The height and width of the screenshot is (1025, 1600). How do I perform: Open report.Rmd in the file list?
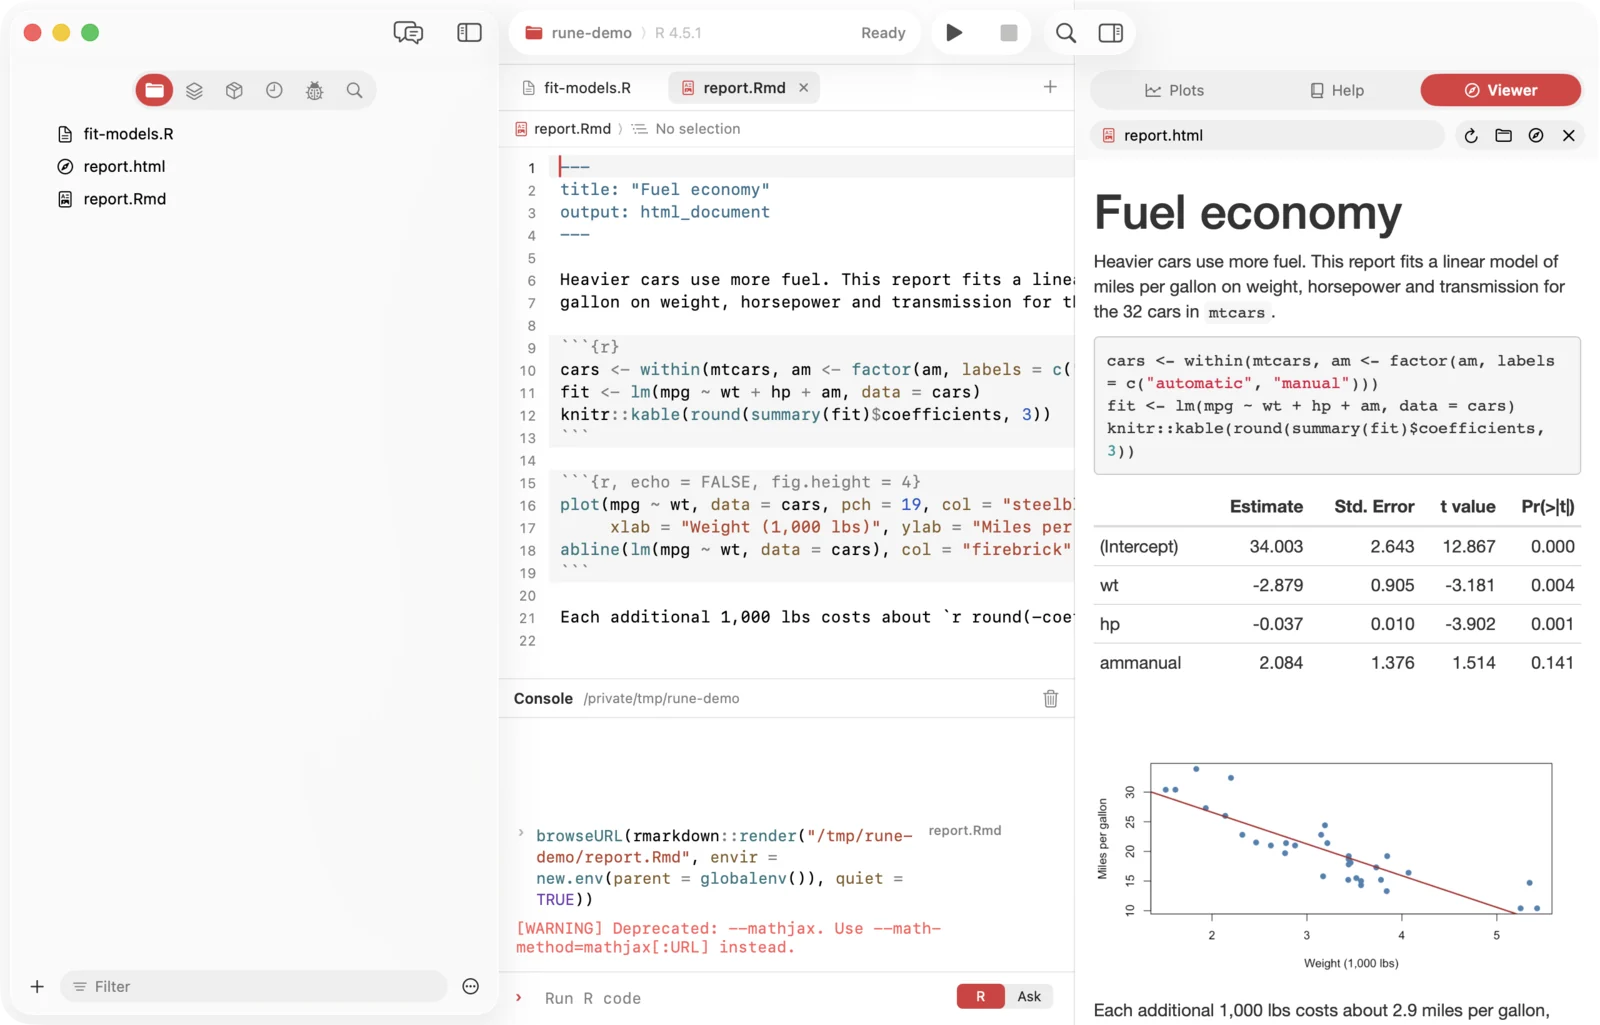(x=124, y=199)
